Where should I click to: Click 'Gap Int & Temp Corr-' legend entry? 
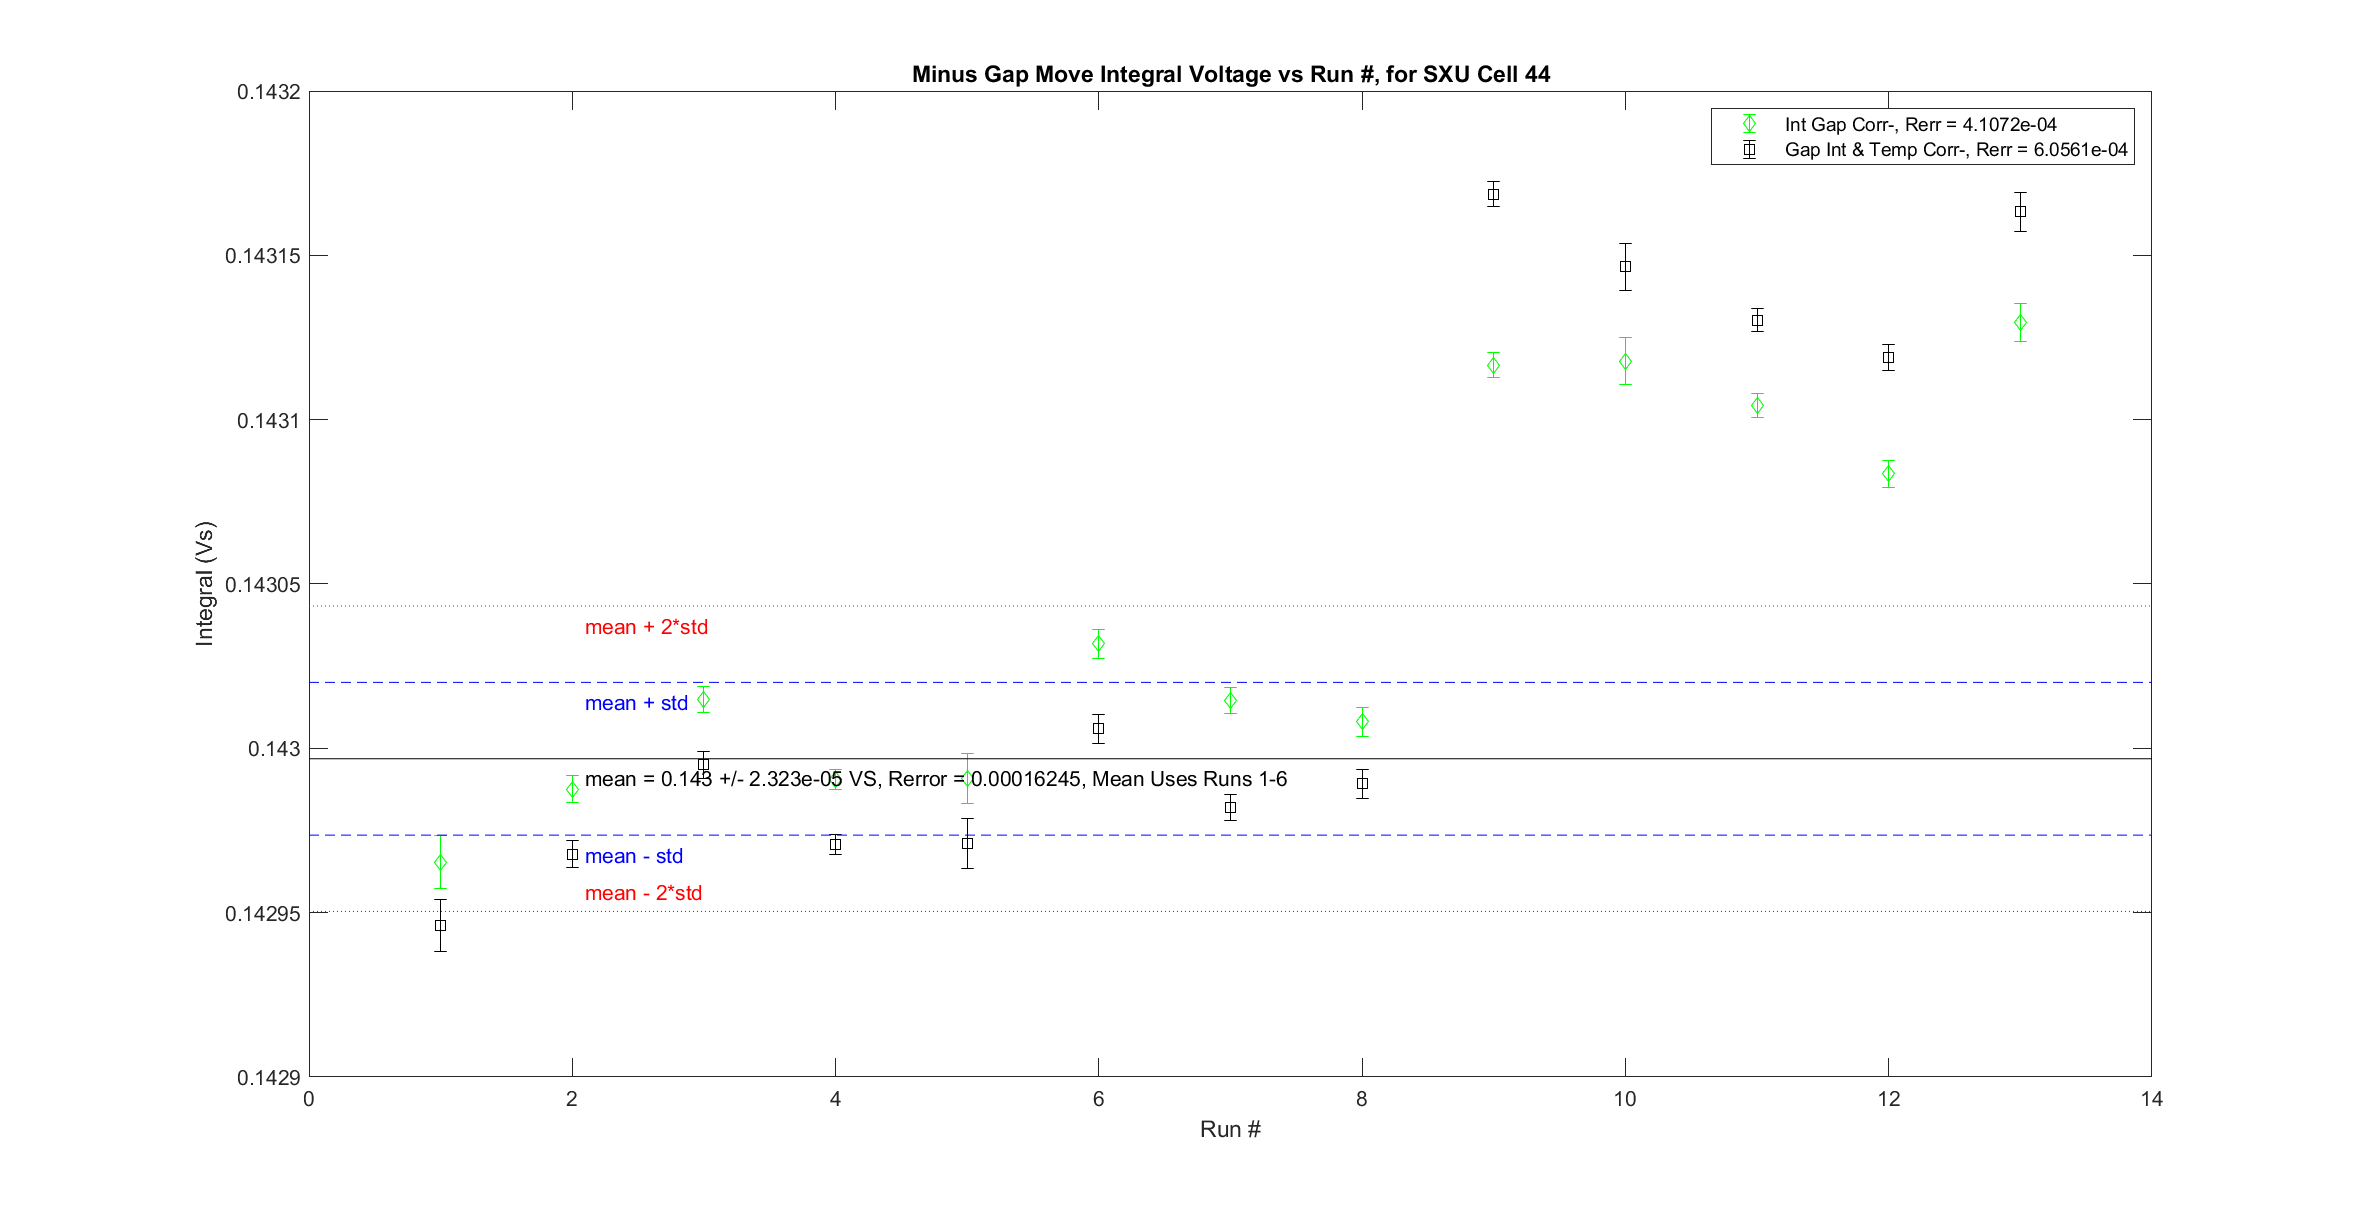point(1955,150)
